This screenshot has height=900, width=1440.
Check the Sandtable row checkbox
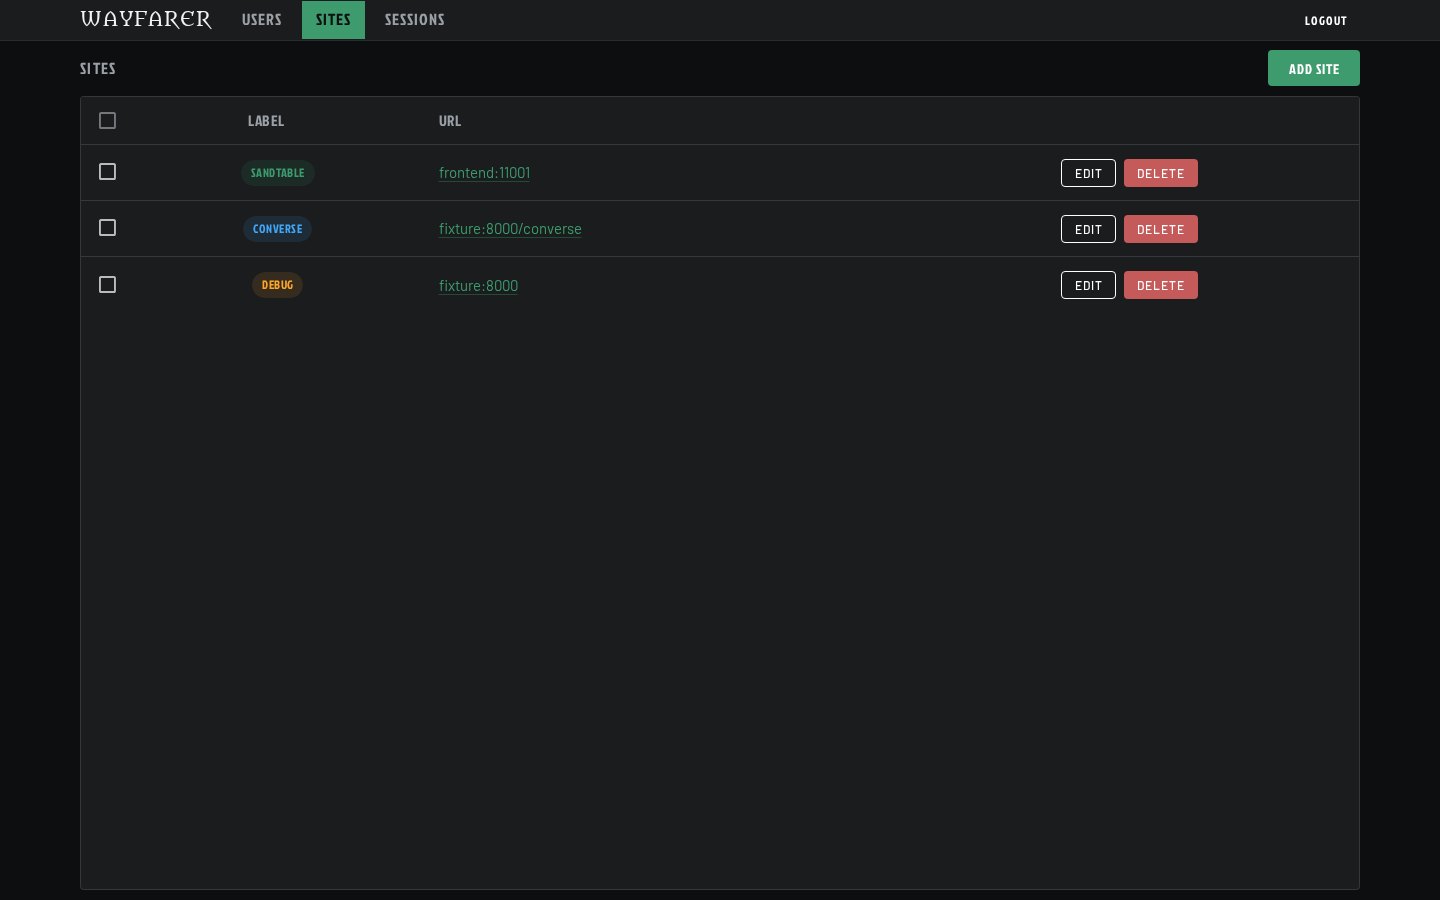(107, 172)
